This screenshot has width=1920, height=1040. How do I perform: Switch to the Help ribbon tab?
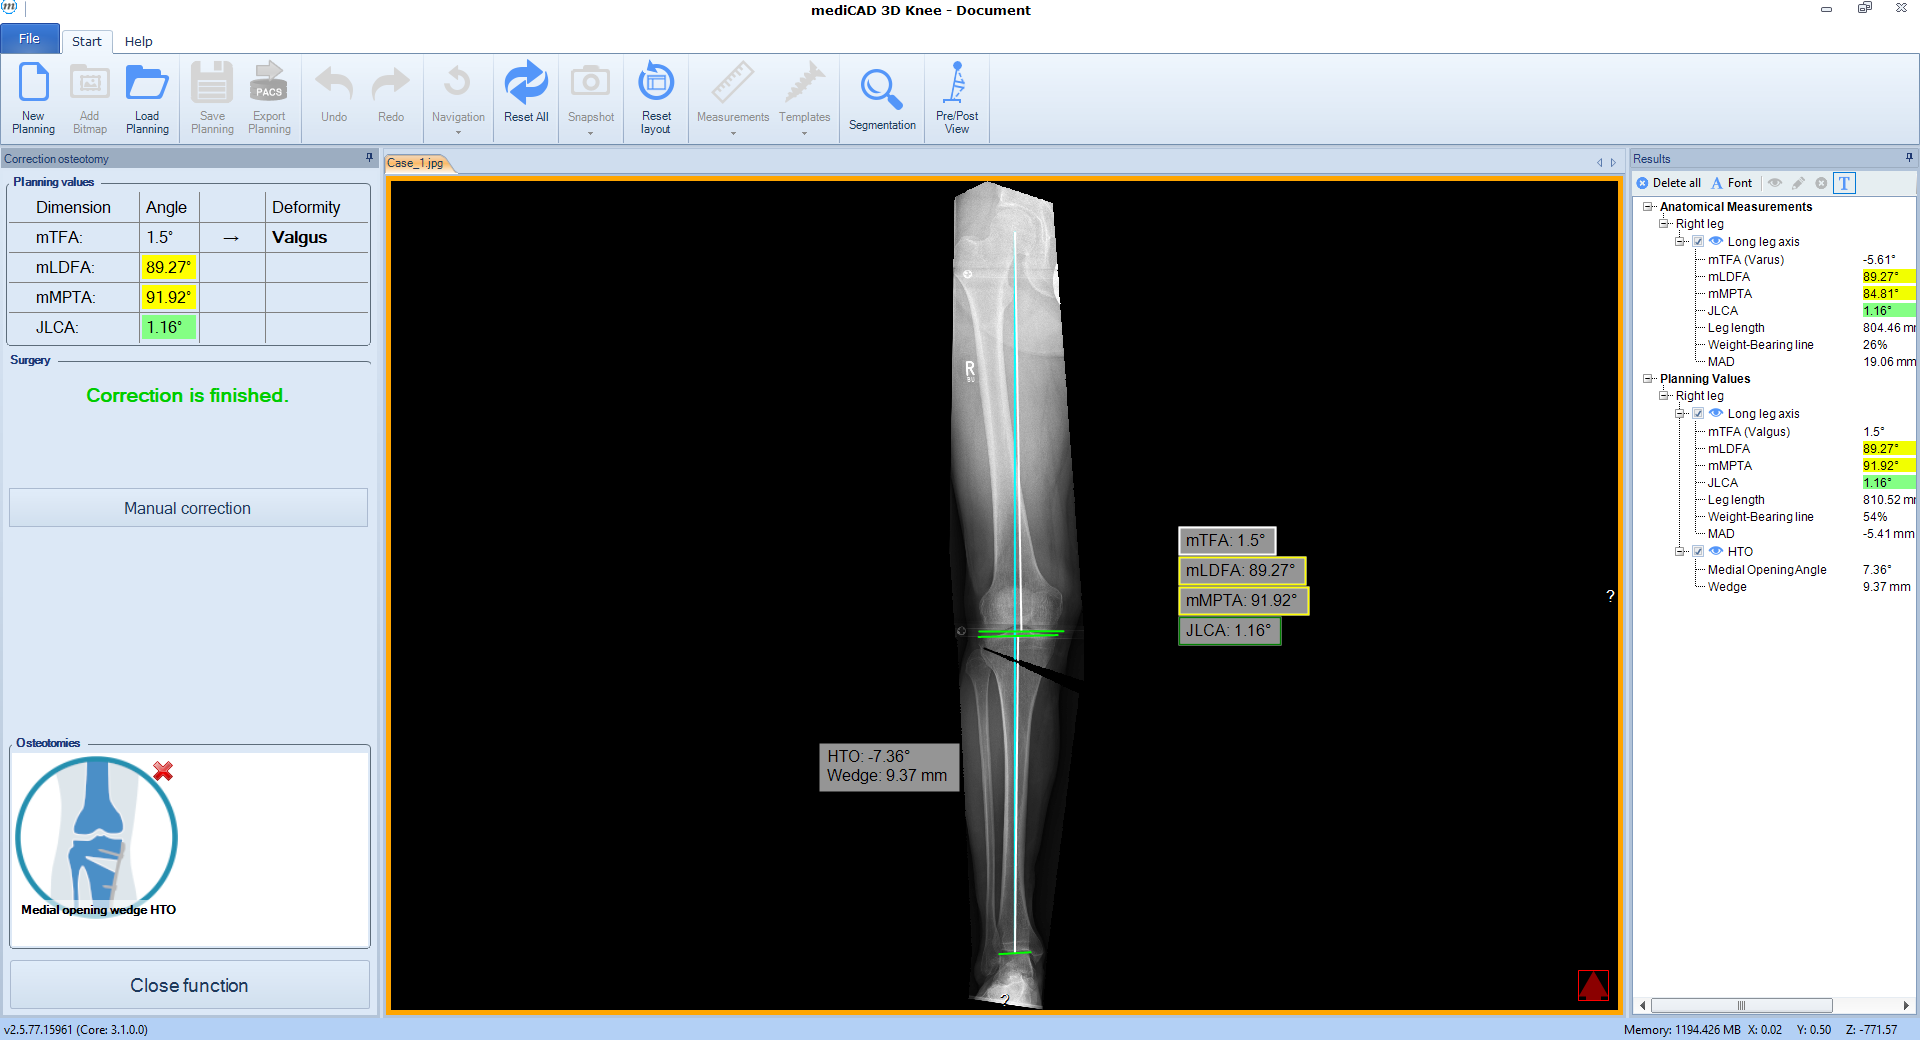(138, 41)
